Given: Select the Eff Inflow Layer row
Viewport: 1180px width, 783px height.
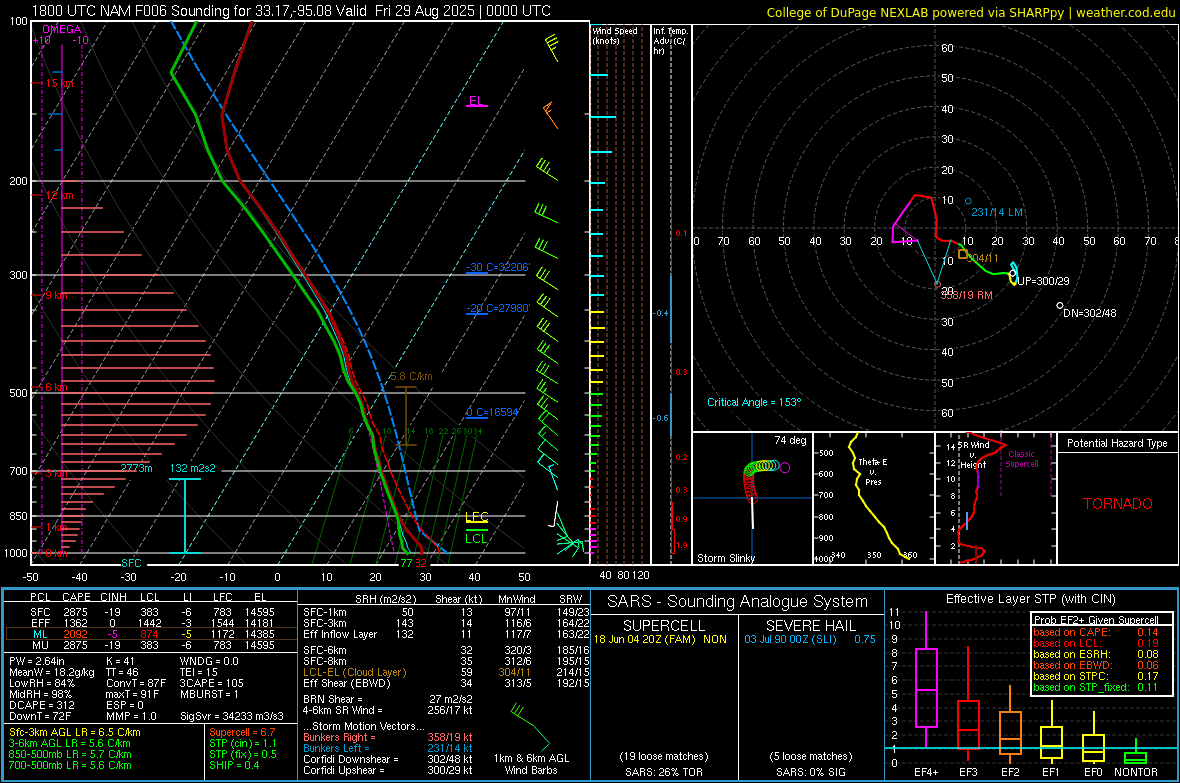Looking at the screenshot, I should (x=446, y=634).
